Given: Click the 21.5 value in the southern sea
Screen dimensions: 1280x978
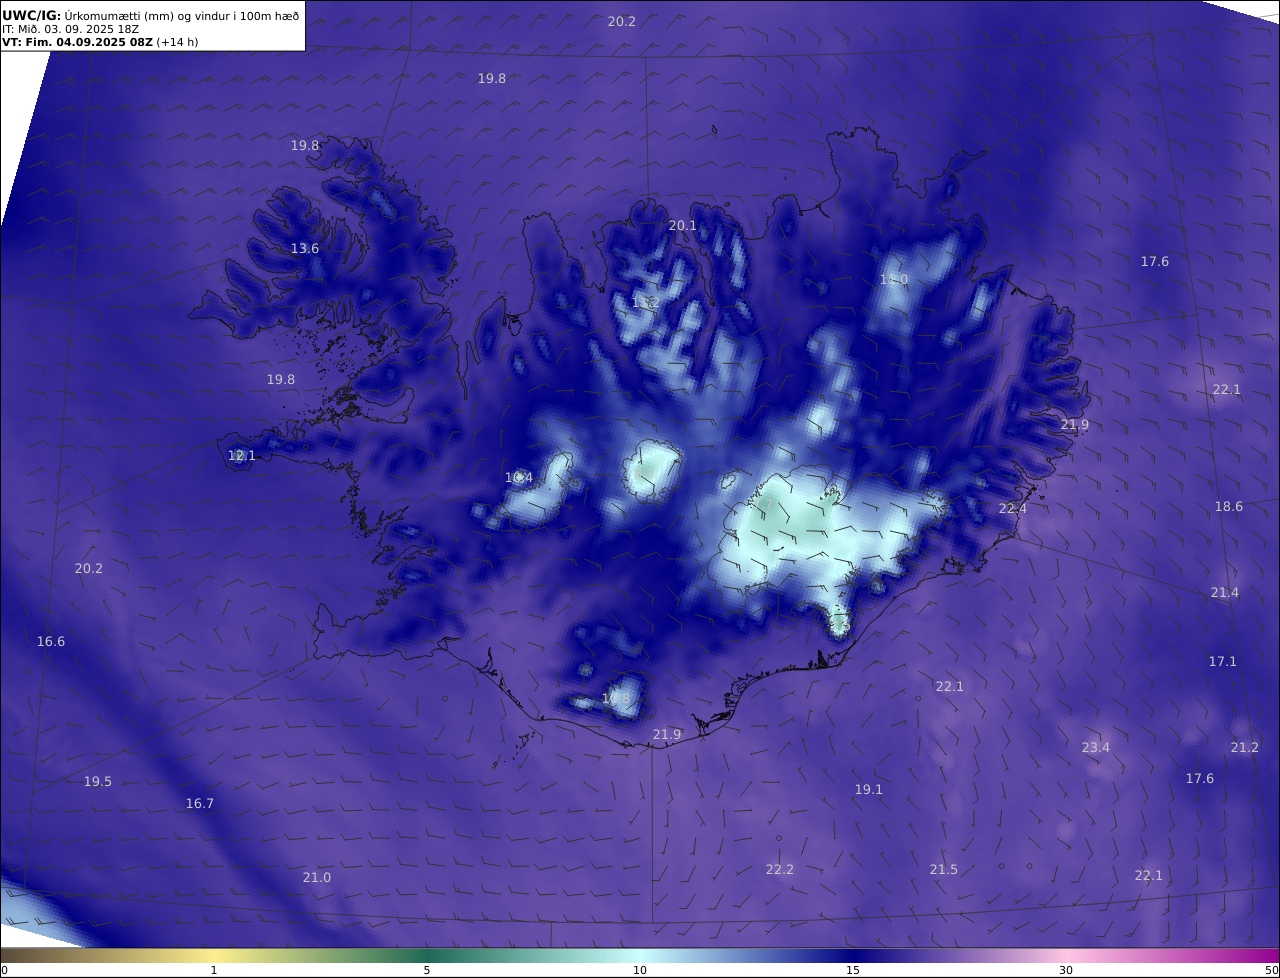Looking at the screenshot, I should (944, 870).
